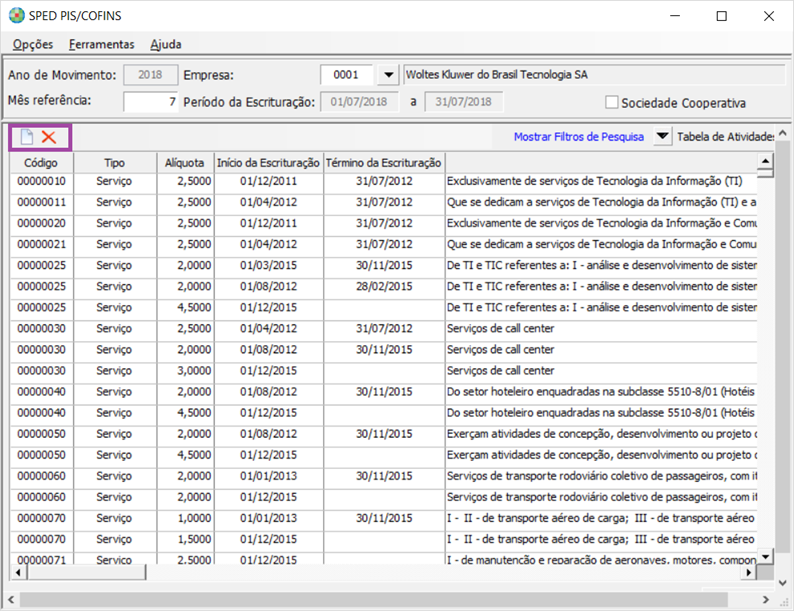Click the table scroll left arrow
This screenshot has height=611, width=794.
[17, 573]
